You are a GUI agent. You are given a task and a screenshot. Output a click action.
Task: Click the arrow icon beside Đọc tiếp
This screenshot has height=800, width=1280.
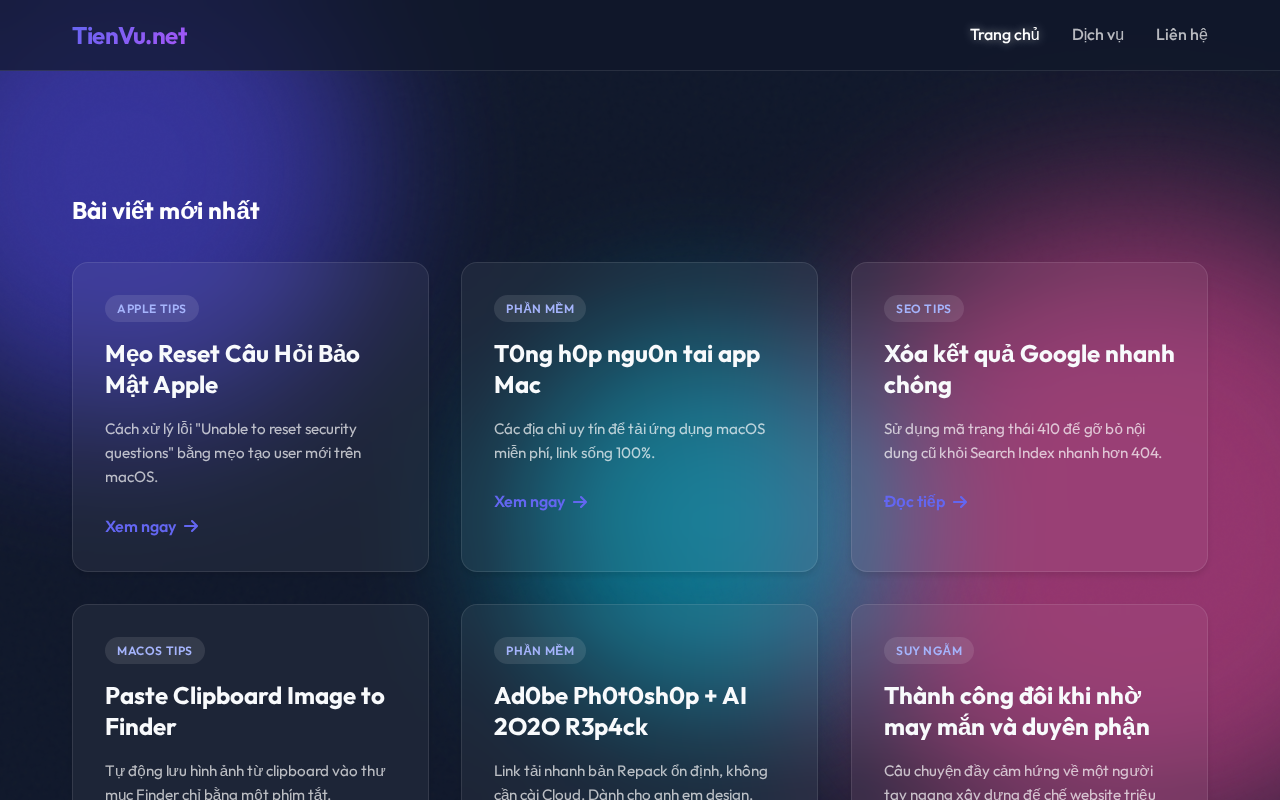960,502
